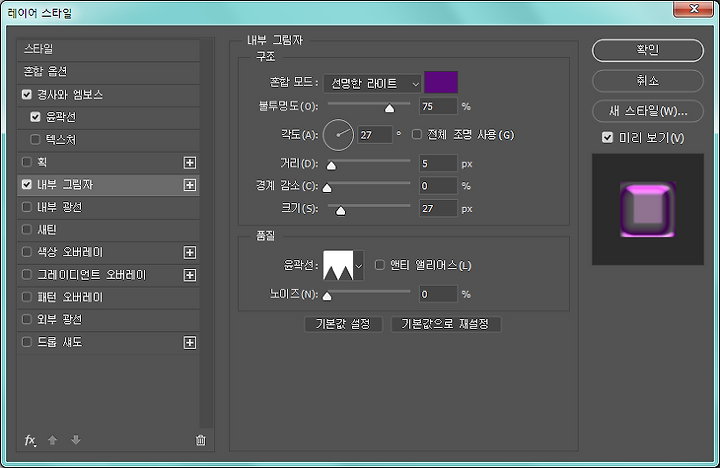This screenshot has width=720, height=468.
Task: Select the 스타일 list item
Action: coord(108,49)
